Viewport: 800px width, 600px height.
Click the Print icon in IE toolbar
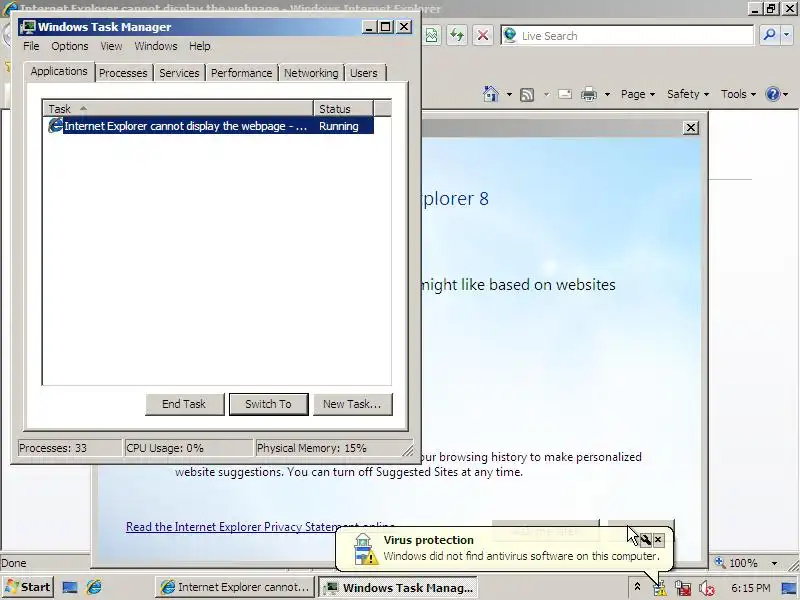pyautogui.click(x=589, y=94)
